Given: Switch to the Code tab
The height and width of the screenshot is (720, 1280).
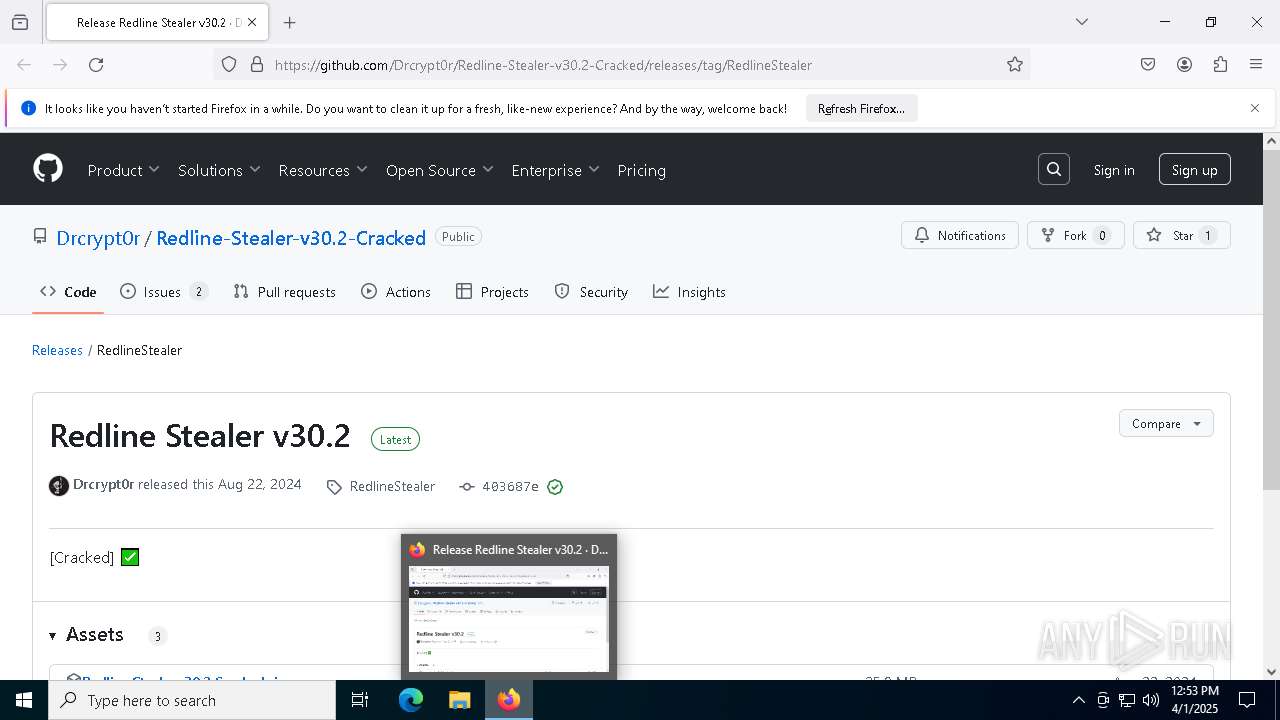Looking at the screenshot, I should [68, 292].
